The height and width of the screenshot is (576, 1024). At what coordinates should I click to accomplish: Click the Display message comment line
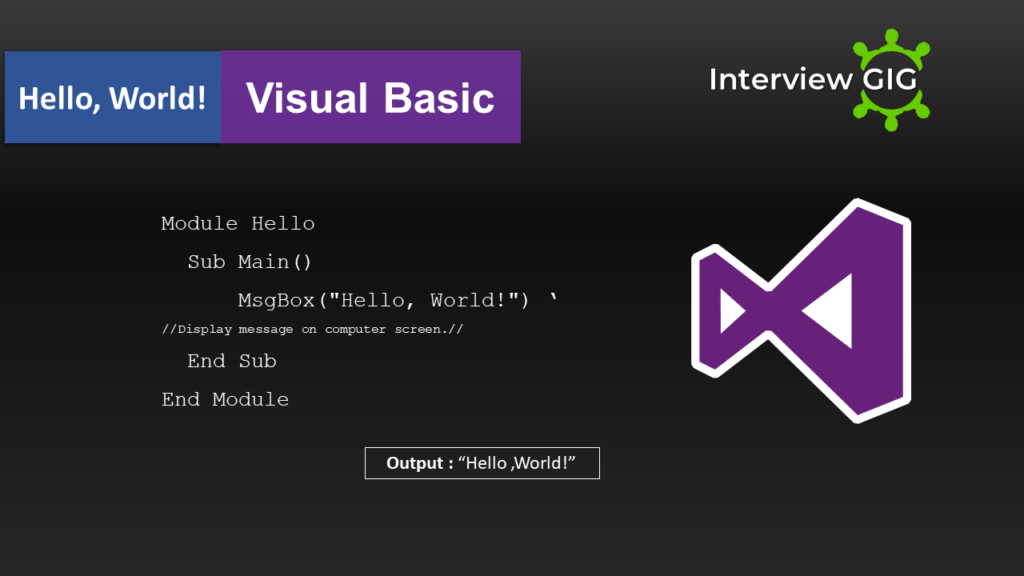point(313,329)
